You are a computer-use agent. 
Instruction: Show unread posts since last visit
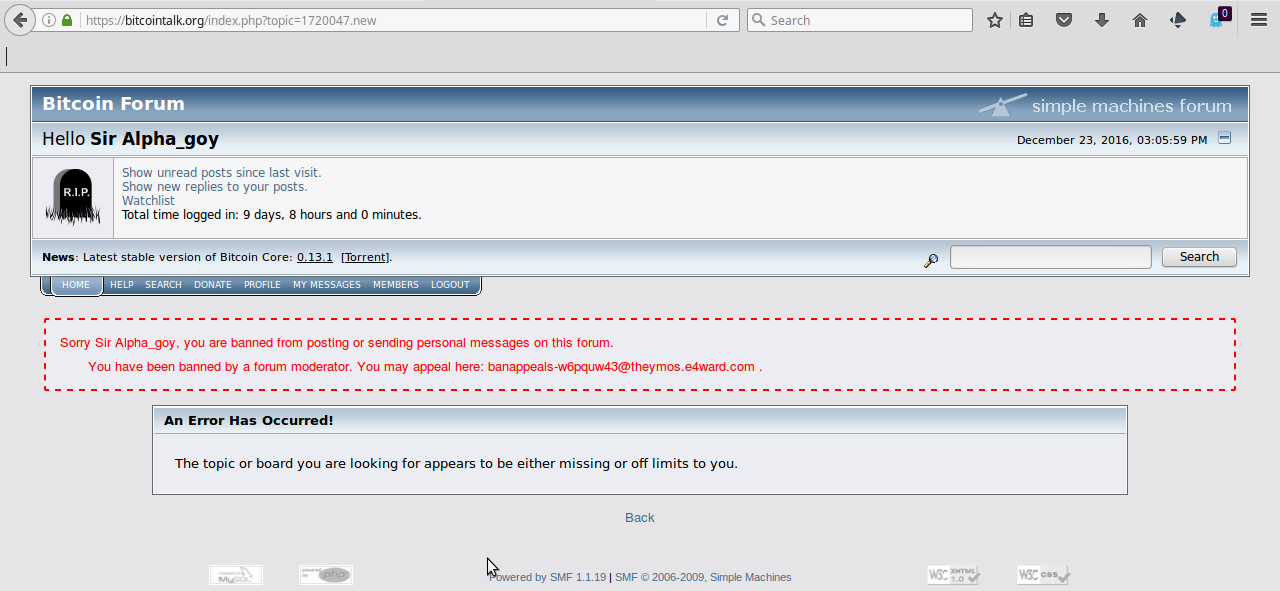(222, 173)
